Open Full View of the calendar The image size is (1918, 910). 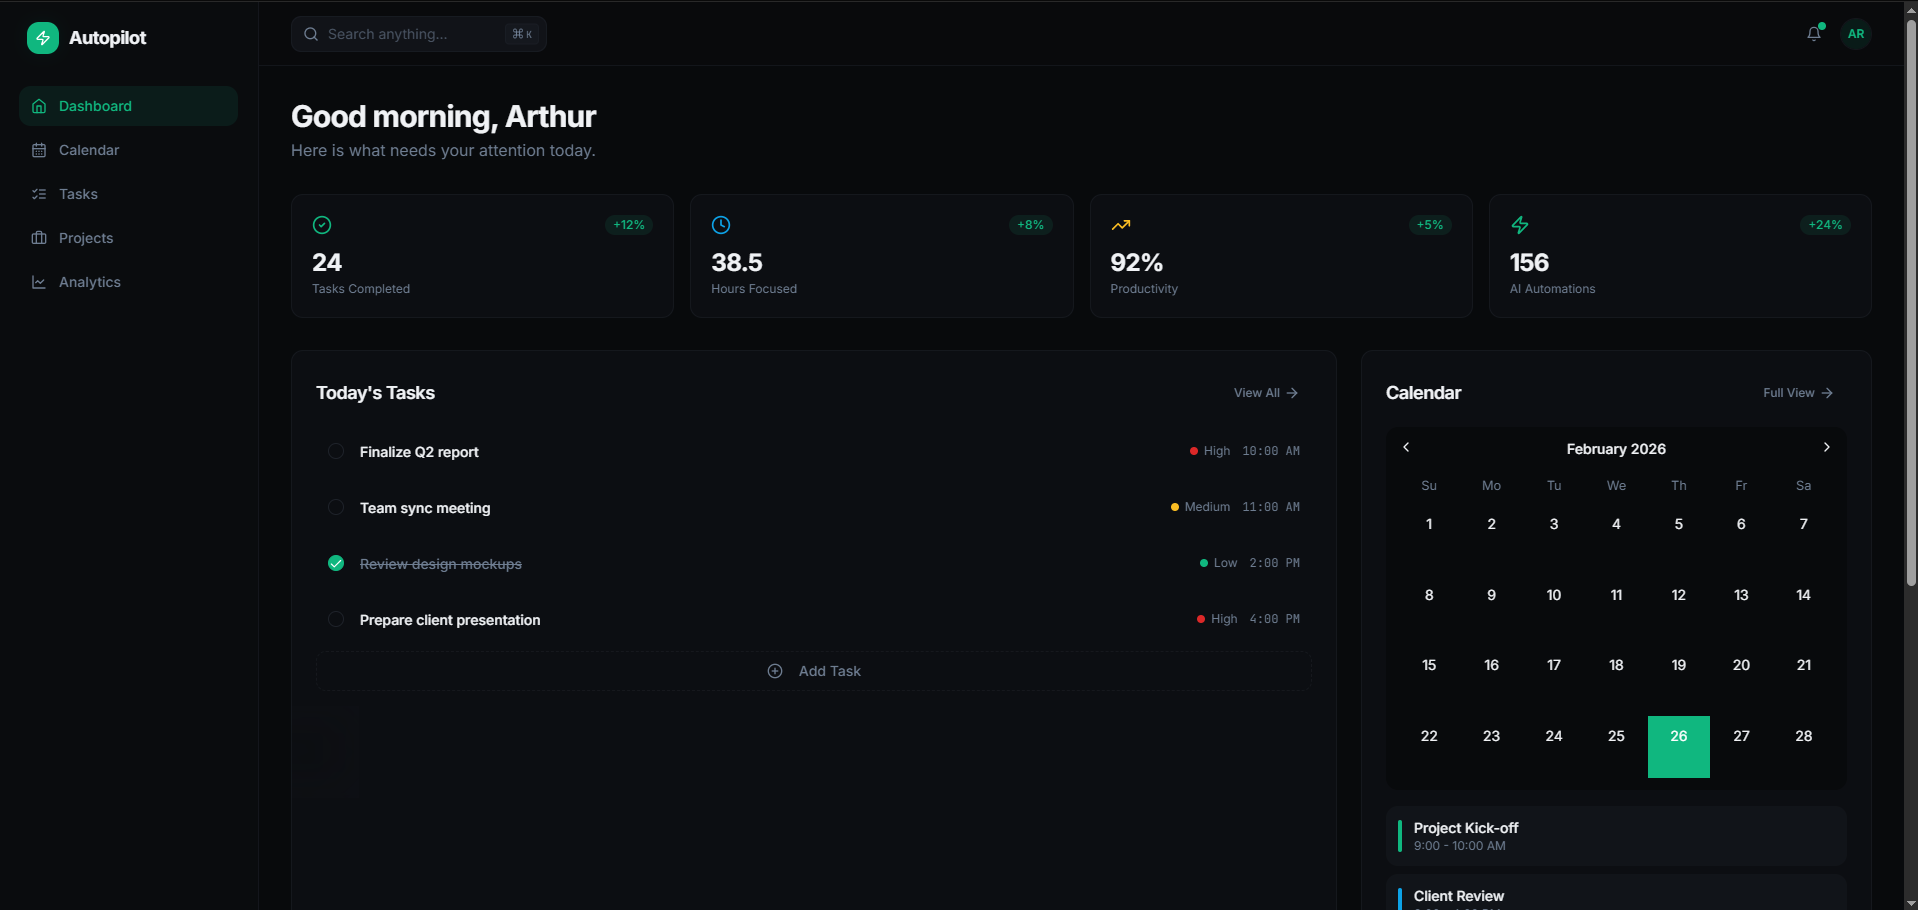1797,393
